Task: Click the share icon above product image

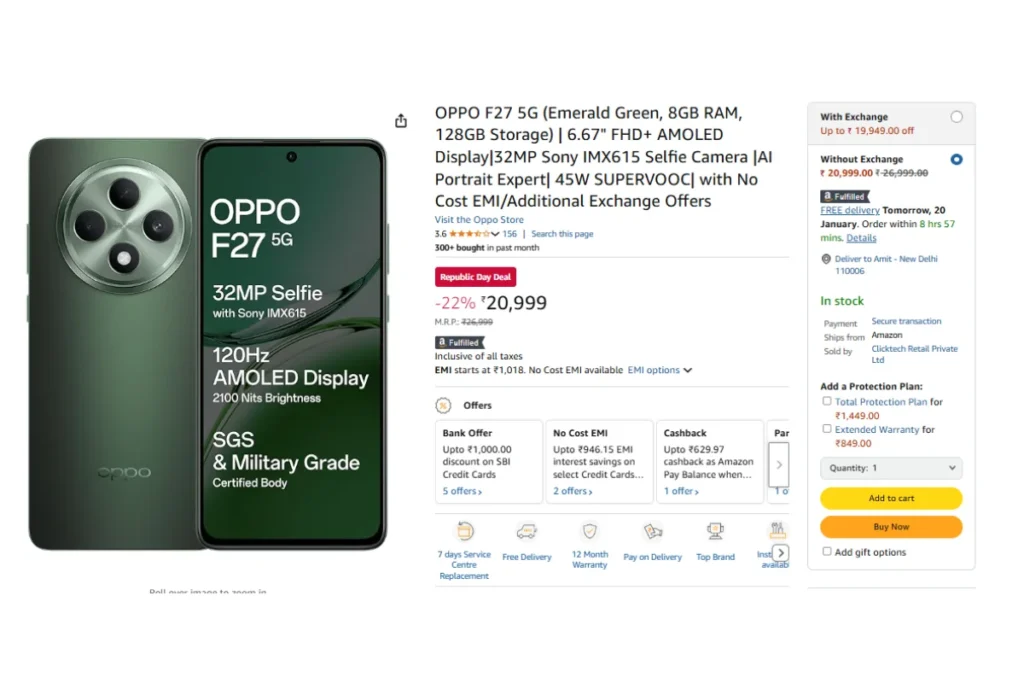Action: 401,121
